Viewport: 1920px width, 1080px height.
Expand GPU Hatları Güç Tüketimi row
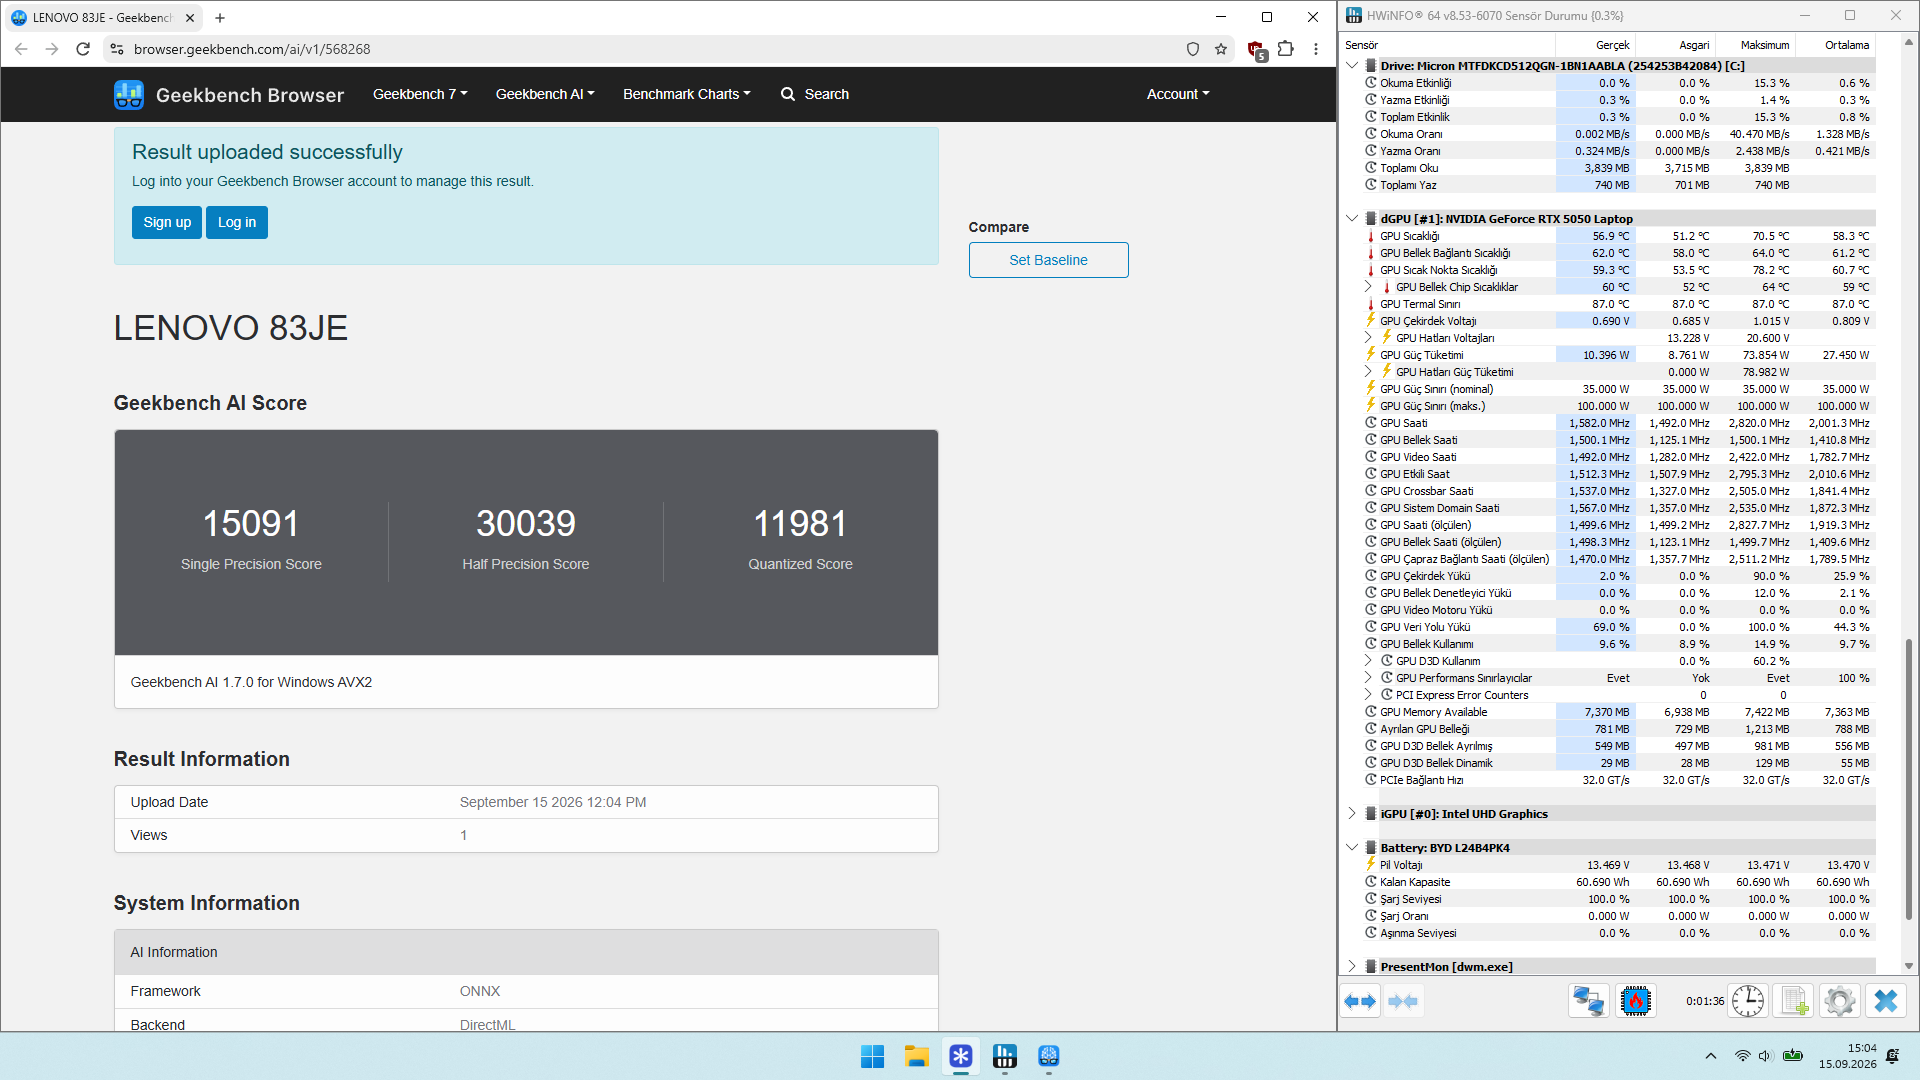point(1369,372)
